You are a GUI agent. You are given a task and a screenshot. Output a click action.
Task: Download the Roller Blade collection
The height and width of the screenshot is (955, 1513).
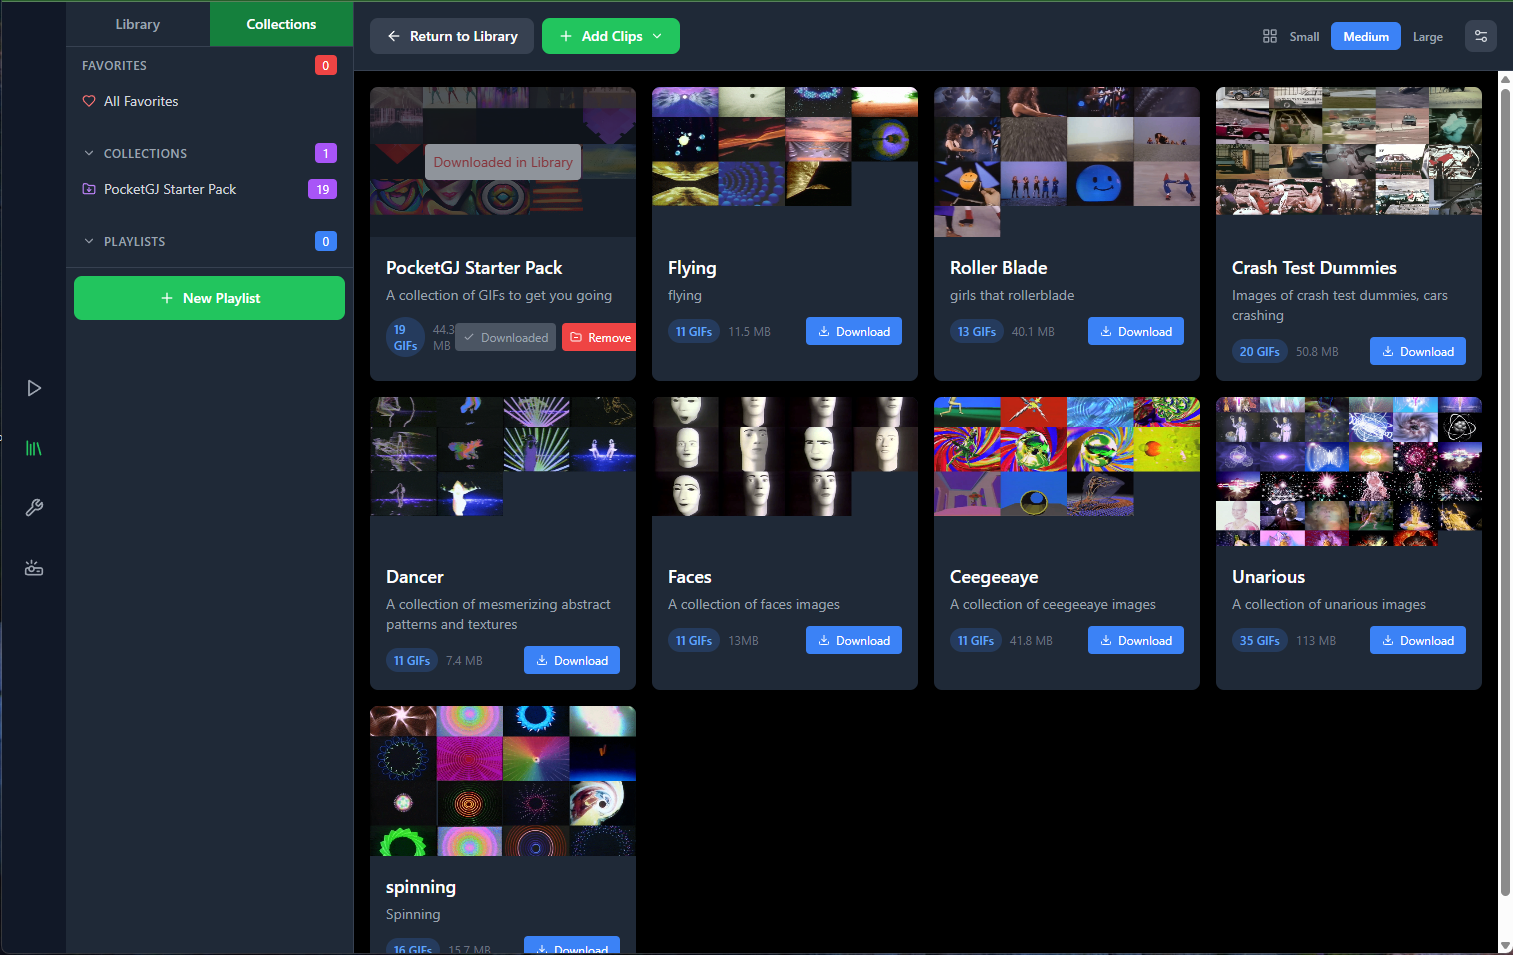pyautogui.click(x=1135, y=331)
